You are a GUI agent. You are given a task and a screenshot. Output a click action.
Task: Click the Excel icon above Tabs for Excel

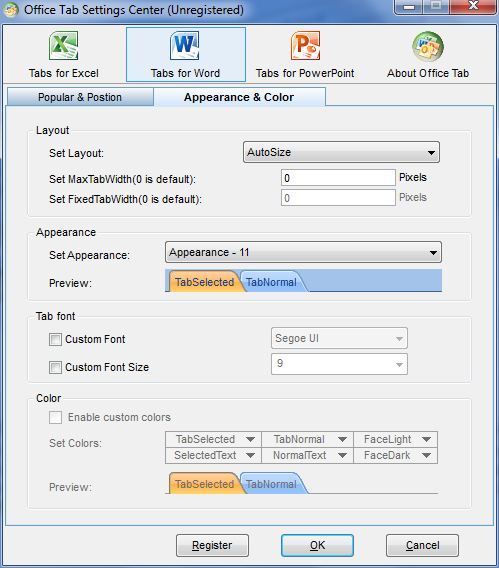(x=64, y=46)
